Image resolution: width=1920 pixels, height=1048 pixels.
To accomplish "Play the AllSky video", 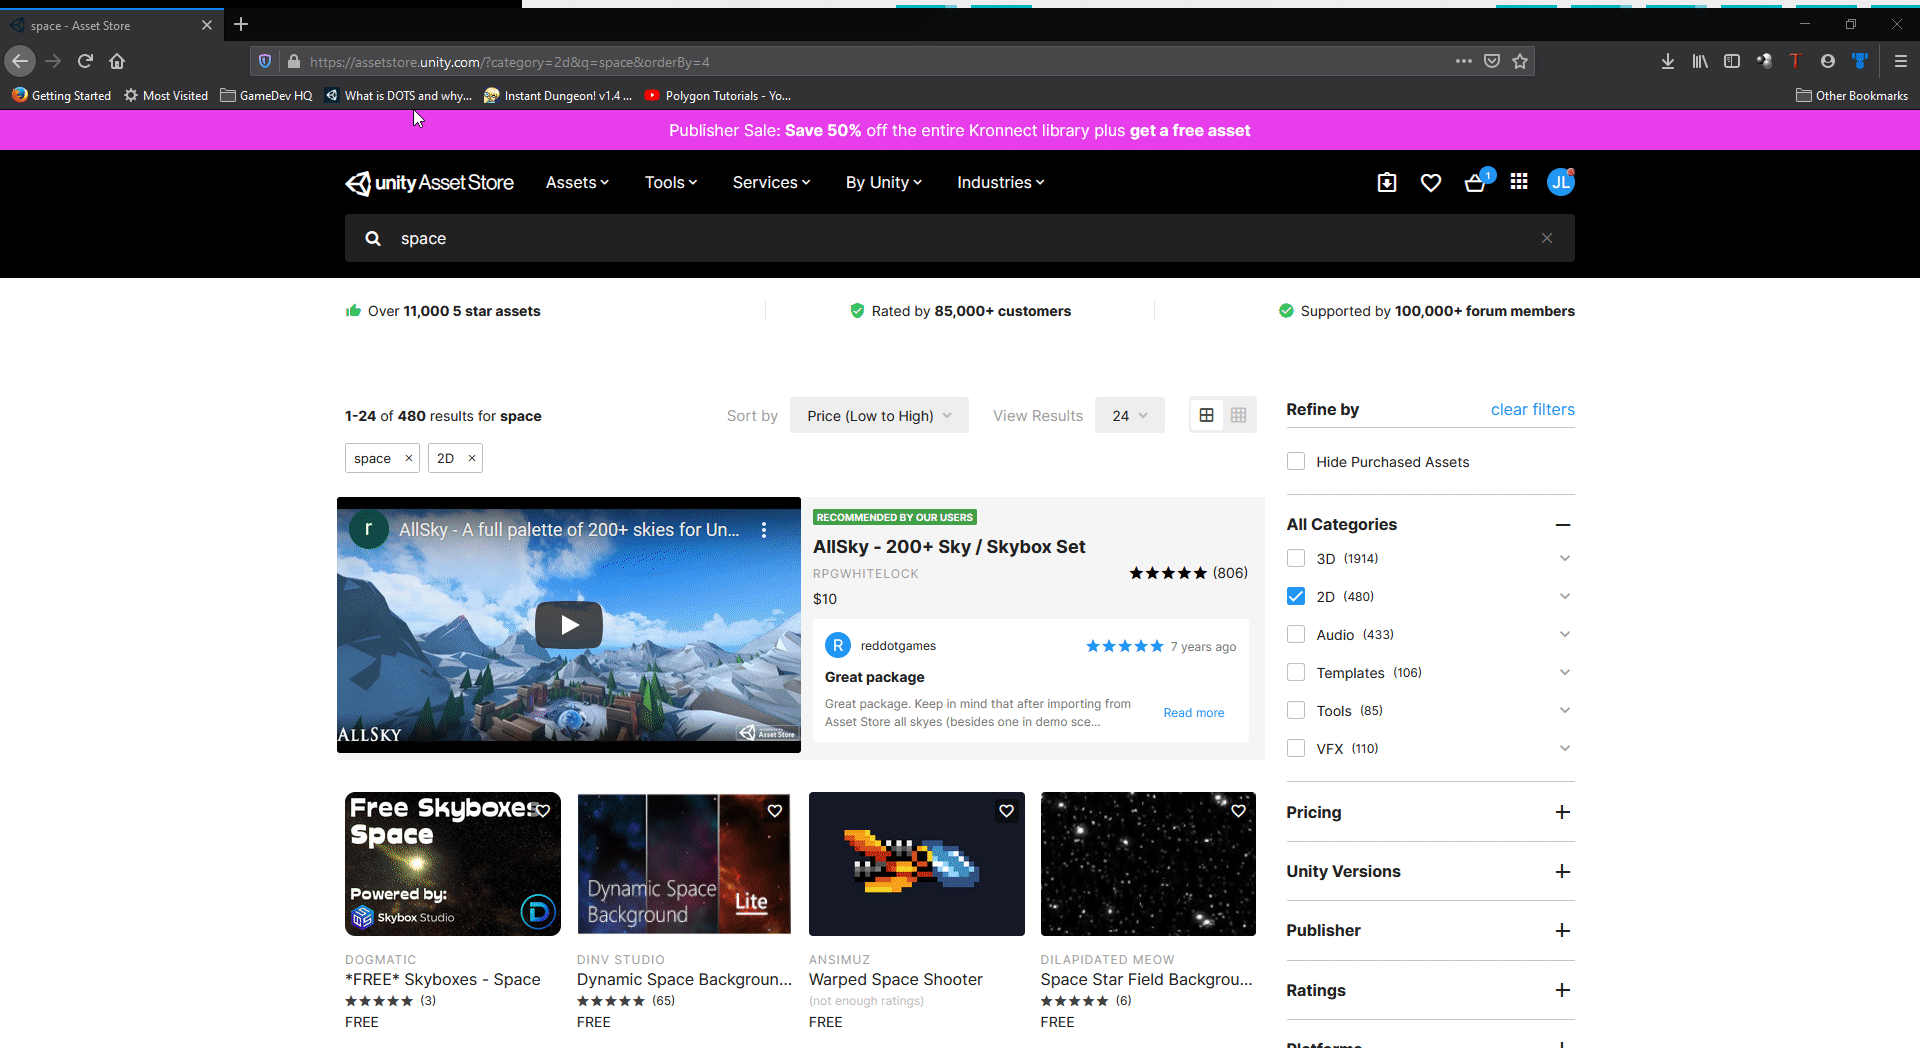I will [569, 625].
